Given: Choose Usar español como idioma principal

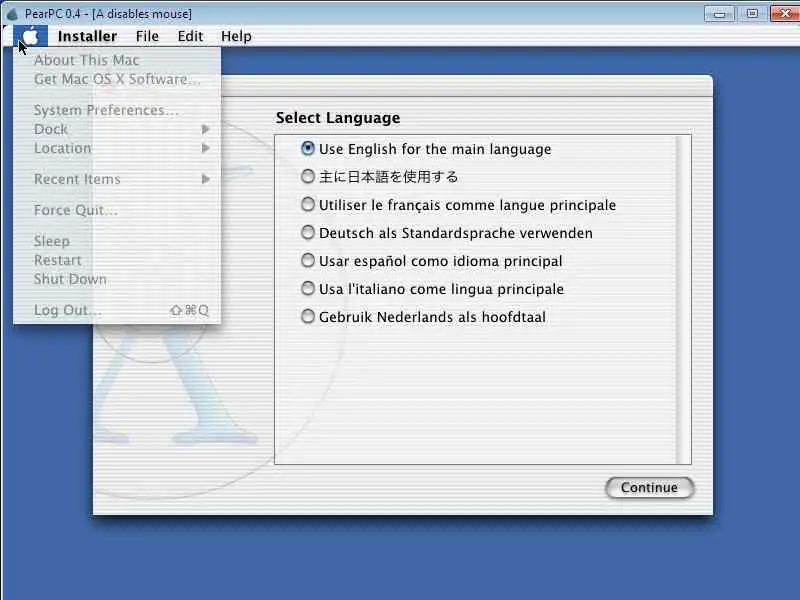Looking at the screenshot, I should pos(431,261).
